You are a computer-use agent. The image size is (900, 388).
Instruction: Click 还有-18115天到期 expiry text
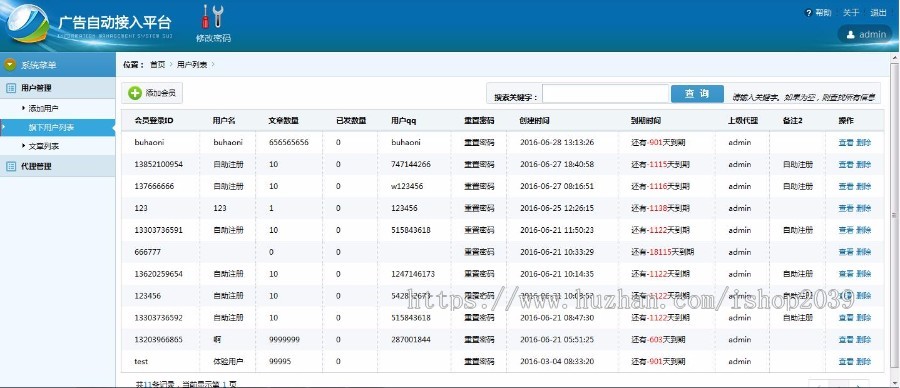pos(663,252)
